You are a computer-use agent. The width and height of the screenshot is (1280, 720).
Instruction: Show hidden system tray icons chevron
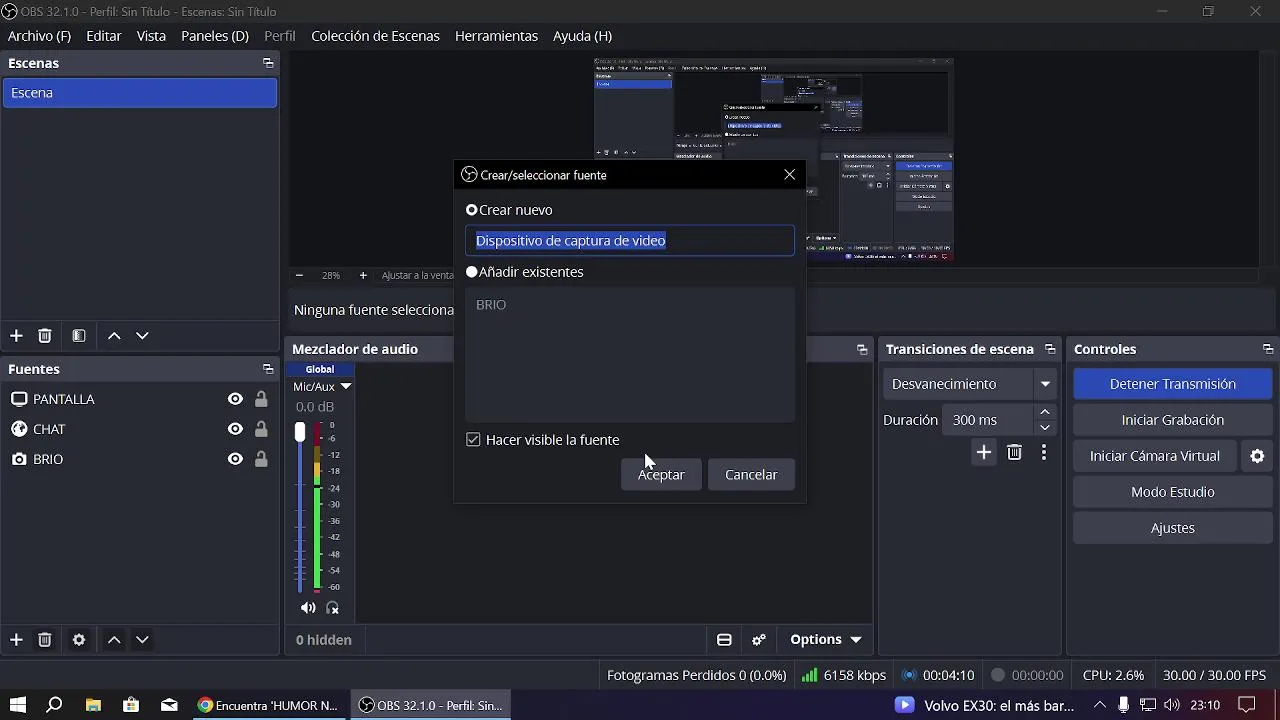1100,705
